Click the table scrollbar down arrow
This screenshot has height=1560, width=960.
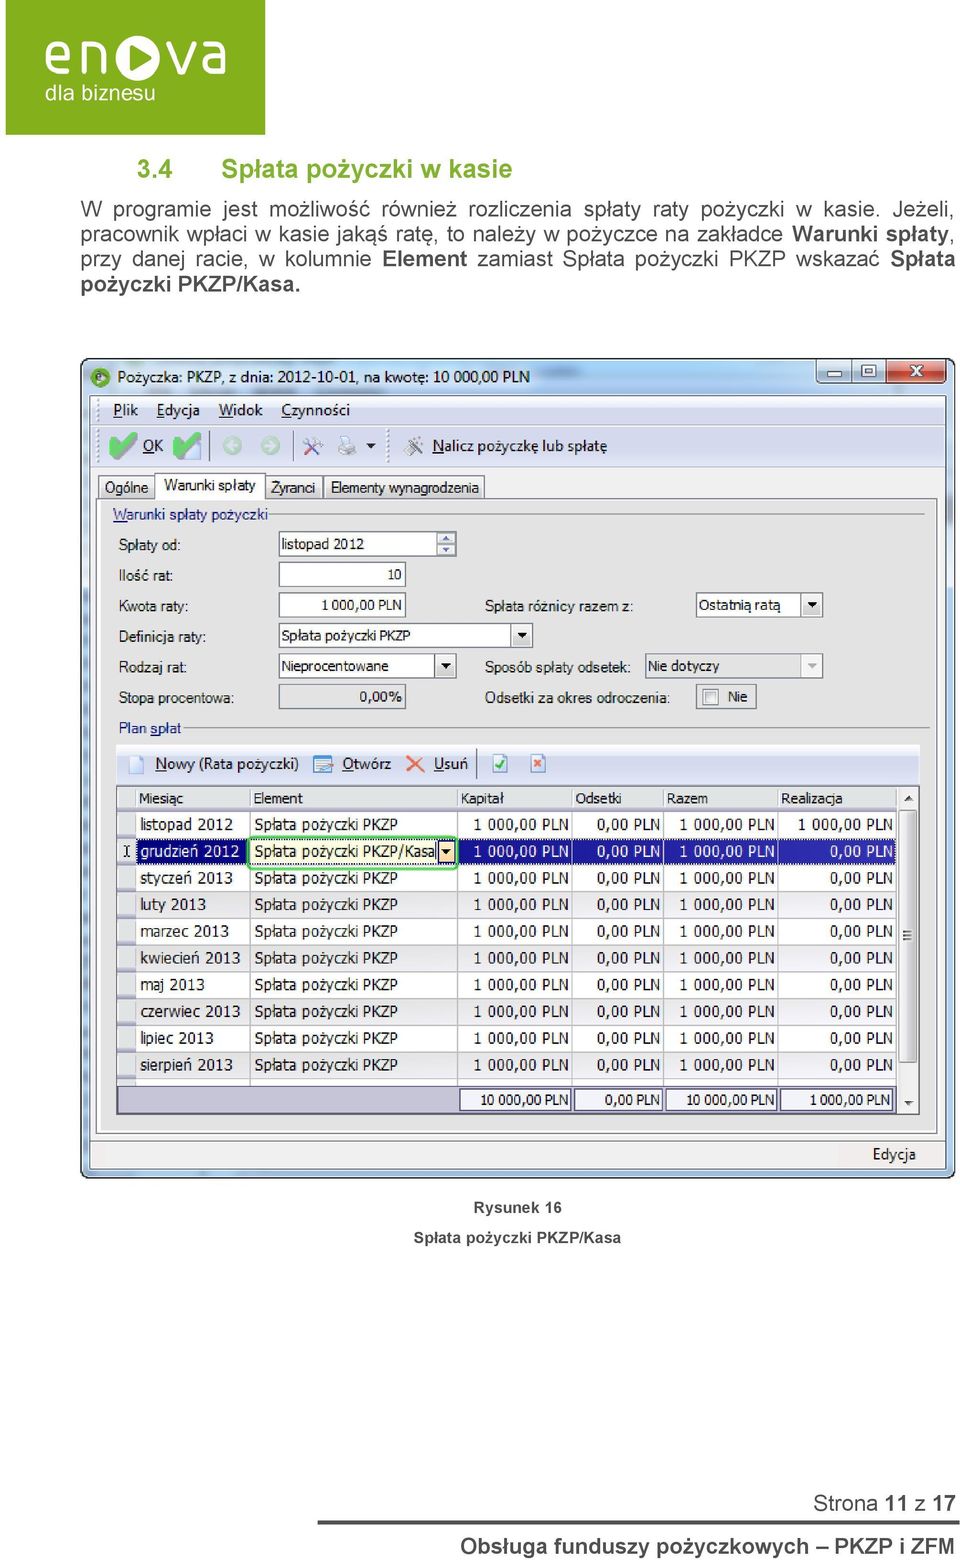coord(908,1101)
